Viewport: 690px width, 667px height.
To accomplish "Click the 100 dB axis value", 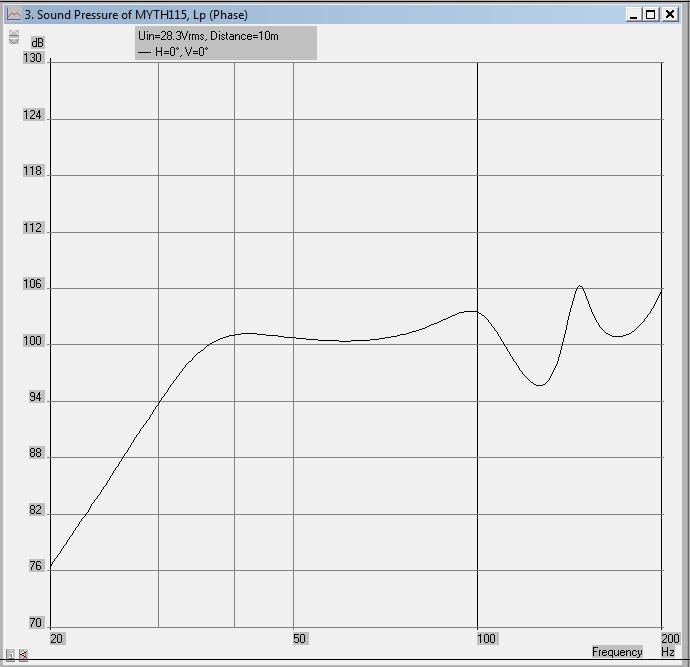I will [32, 341].
